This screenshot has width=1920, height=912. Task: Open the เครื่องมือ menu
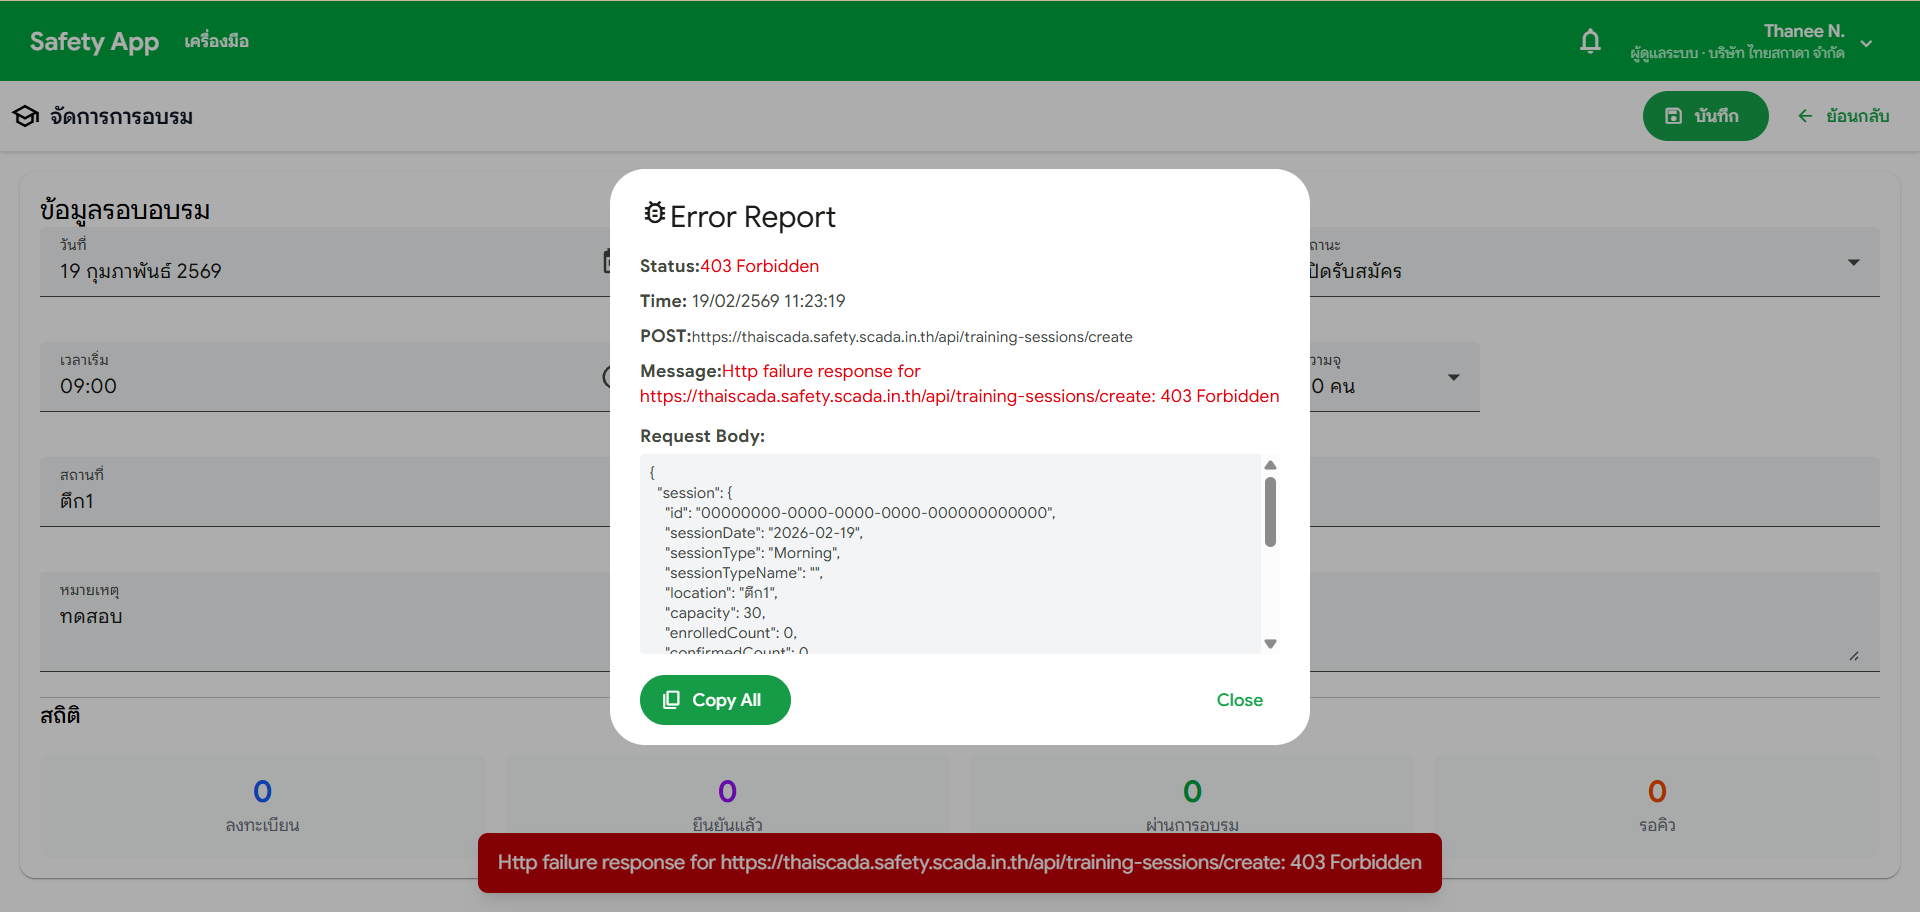click(x=216, y=41)
